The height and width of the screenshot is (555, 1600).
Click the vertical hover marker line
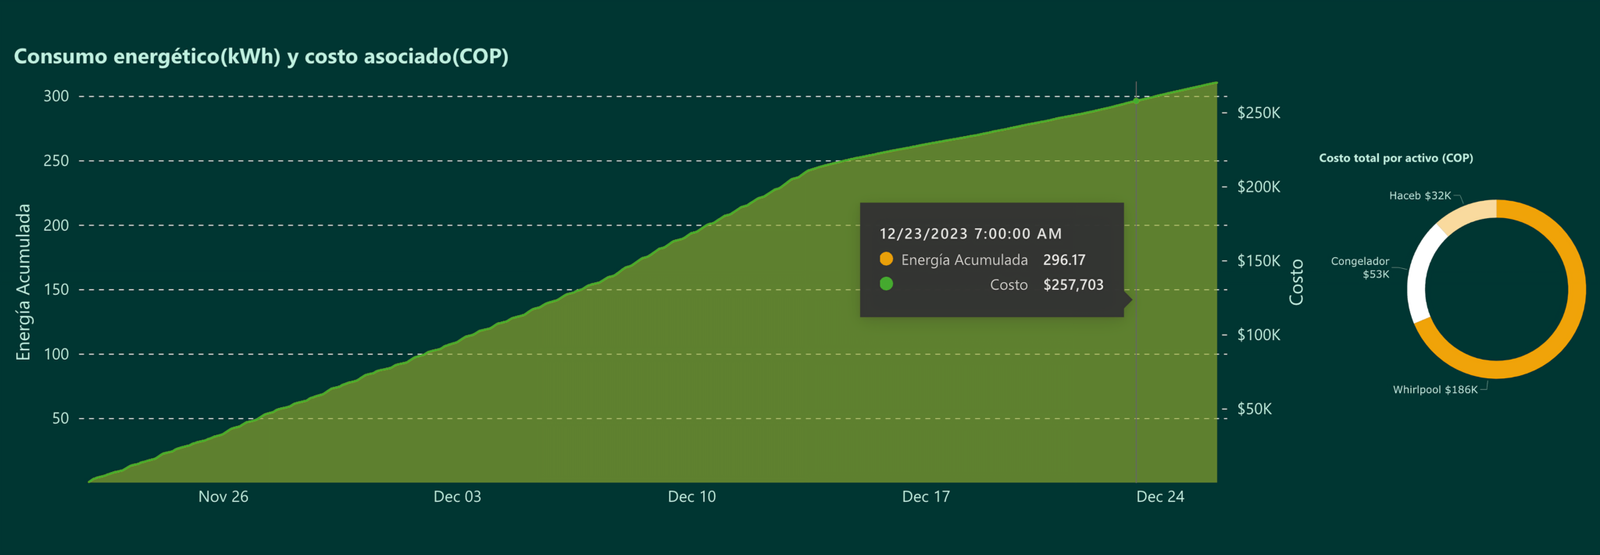point(1136,282)
